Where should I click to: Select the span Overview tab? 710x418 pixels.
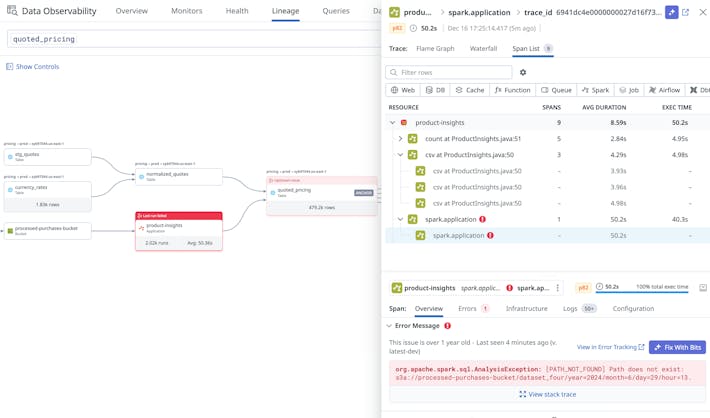[429, 308]
